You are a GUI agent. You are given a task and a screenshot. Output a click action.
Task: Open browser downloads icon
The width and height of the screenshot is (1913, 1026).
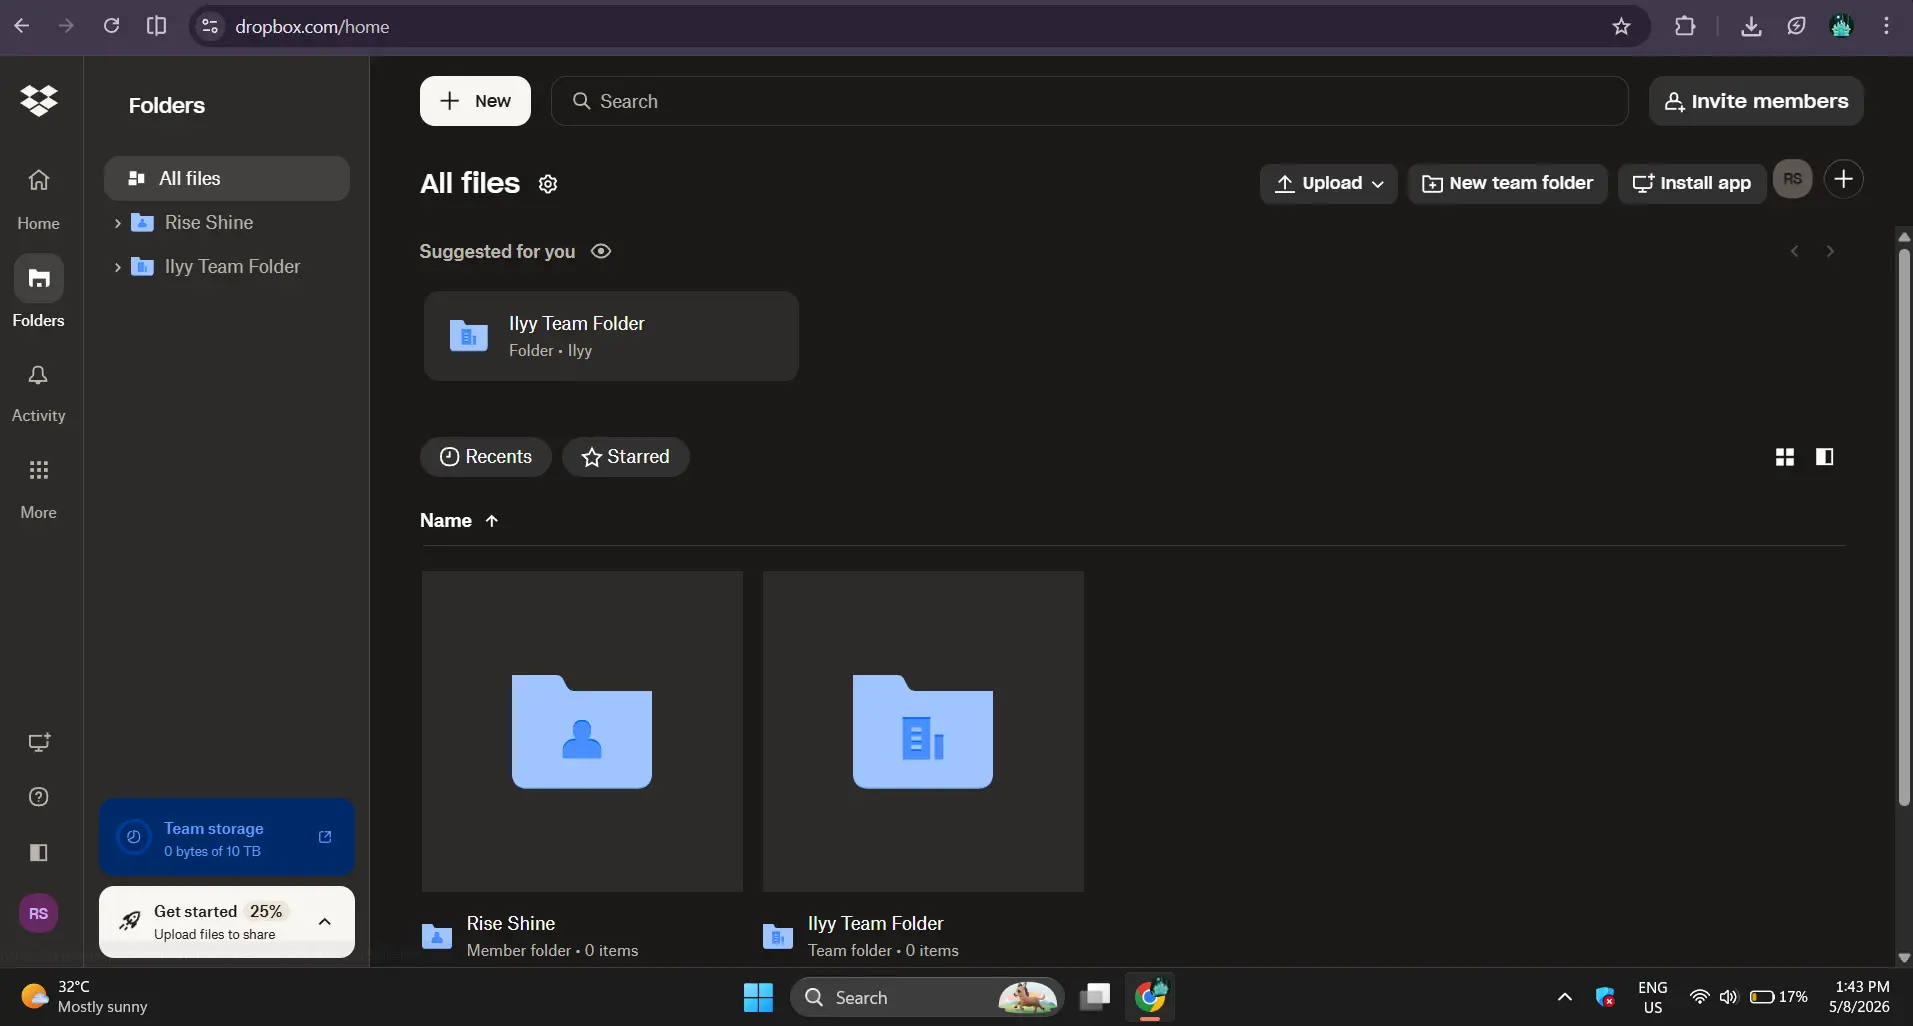[x=1751, y=27]
